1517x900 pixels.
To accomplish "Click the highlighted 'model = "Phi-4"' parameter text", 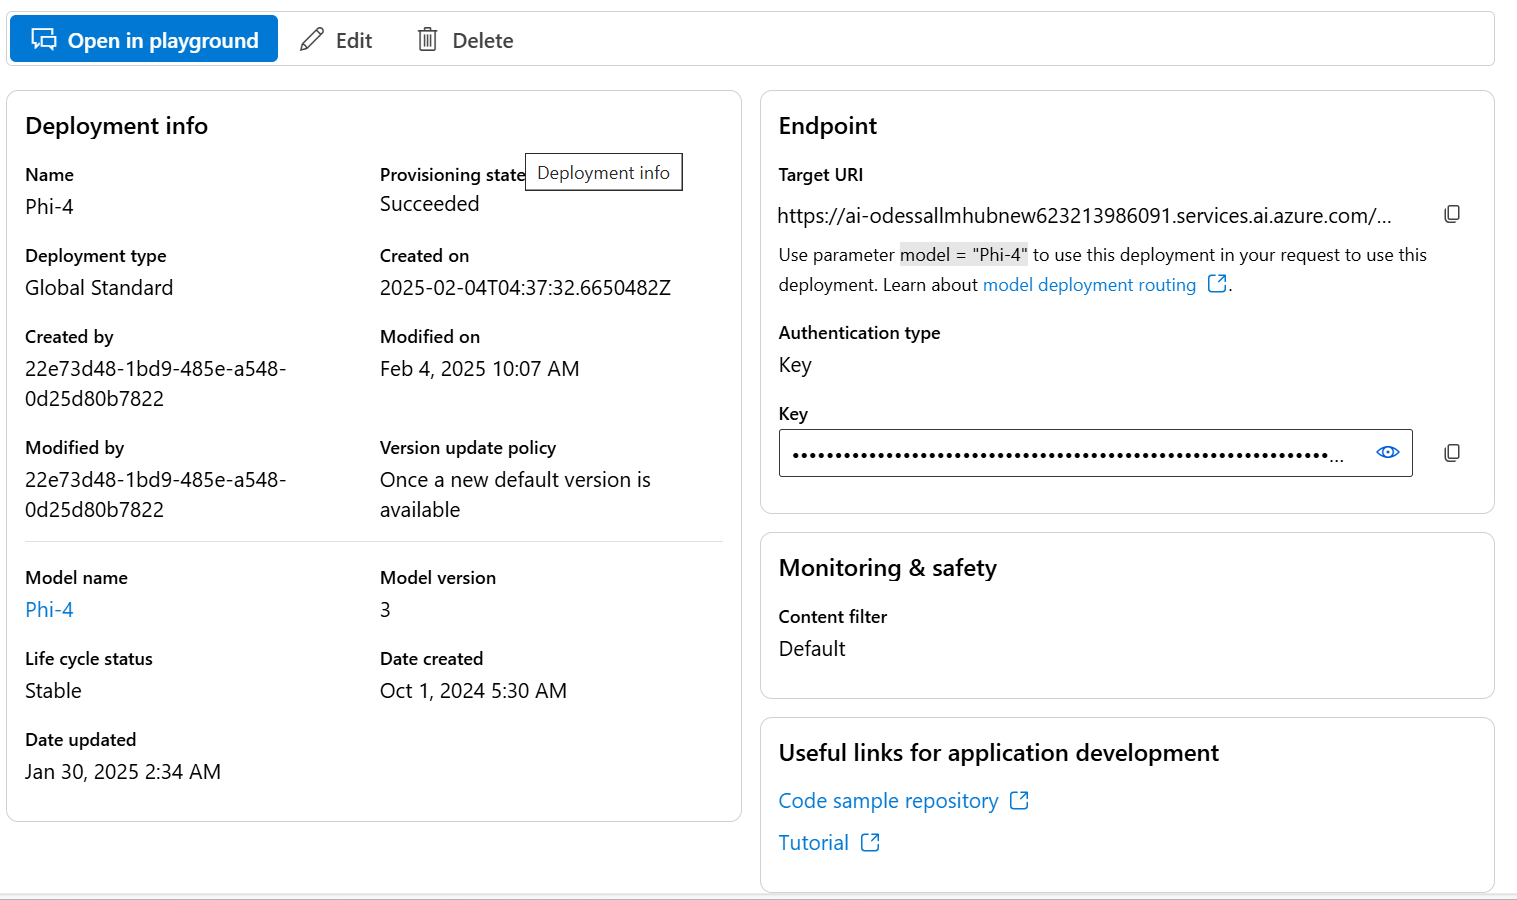I will click(964, 255).
